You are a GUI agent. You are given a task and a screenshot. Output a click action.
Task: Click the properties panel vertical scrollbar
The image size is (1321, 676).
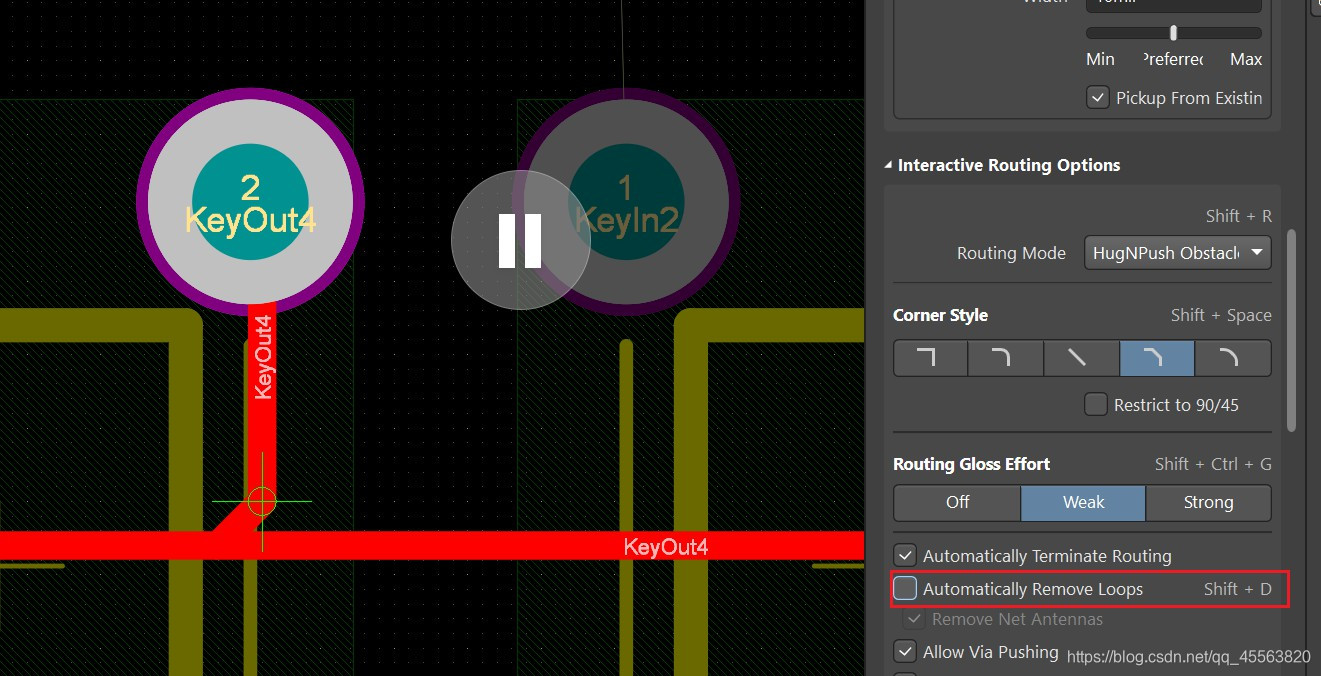pos(1291,330)
